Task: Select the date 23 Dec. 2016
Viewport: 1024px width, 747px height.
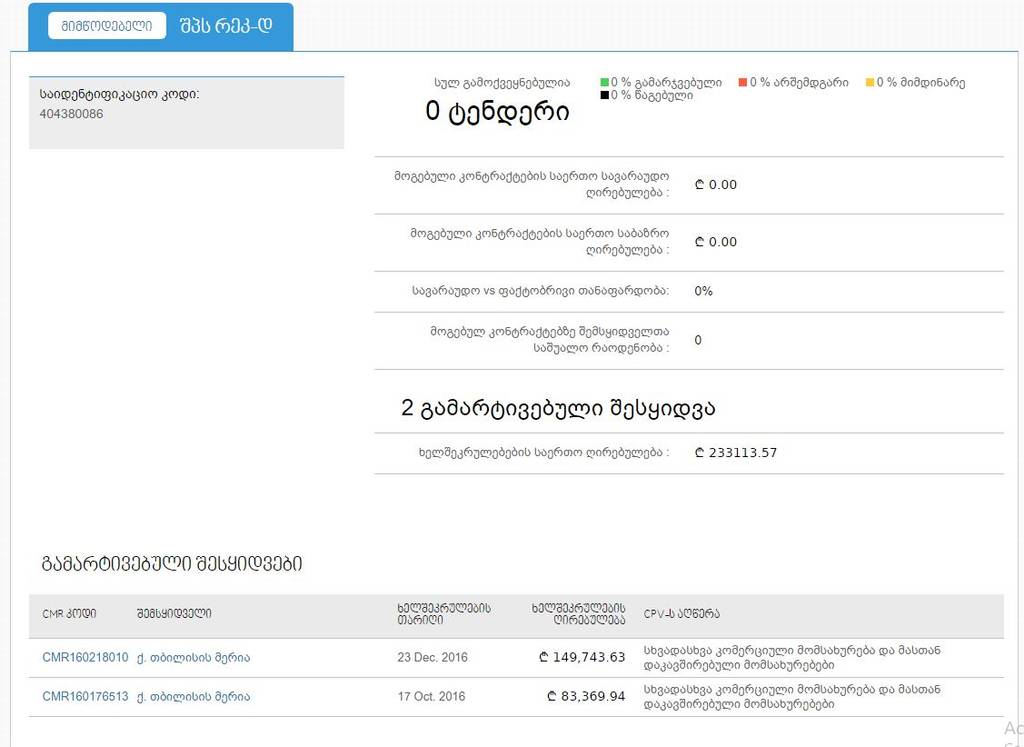Action: point(432,657)
